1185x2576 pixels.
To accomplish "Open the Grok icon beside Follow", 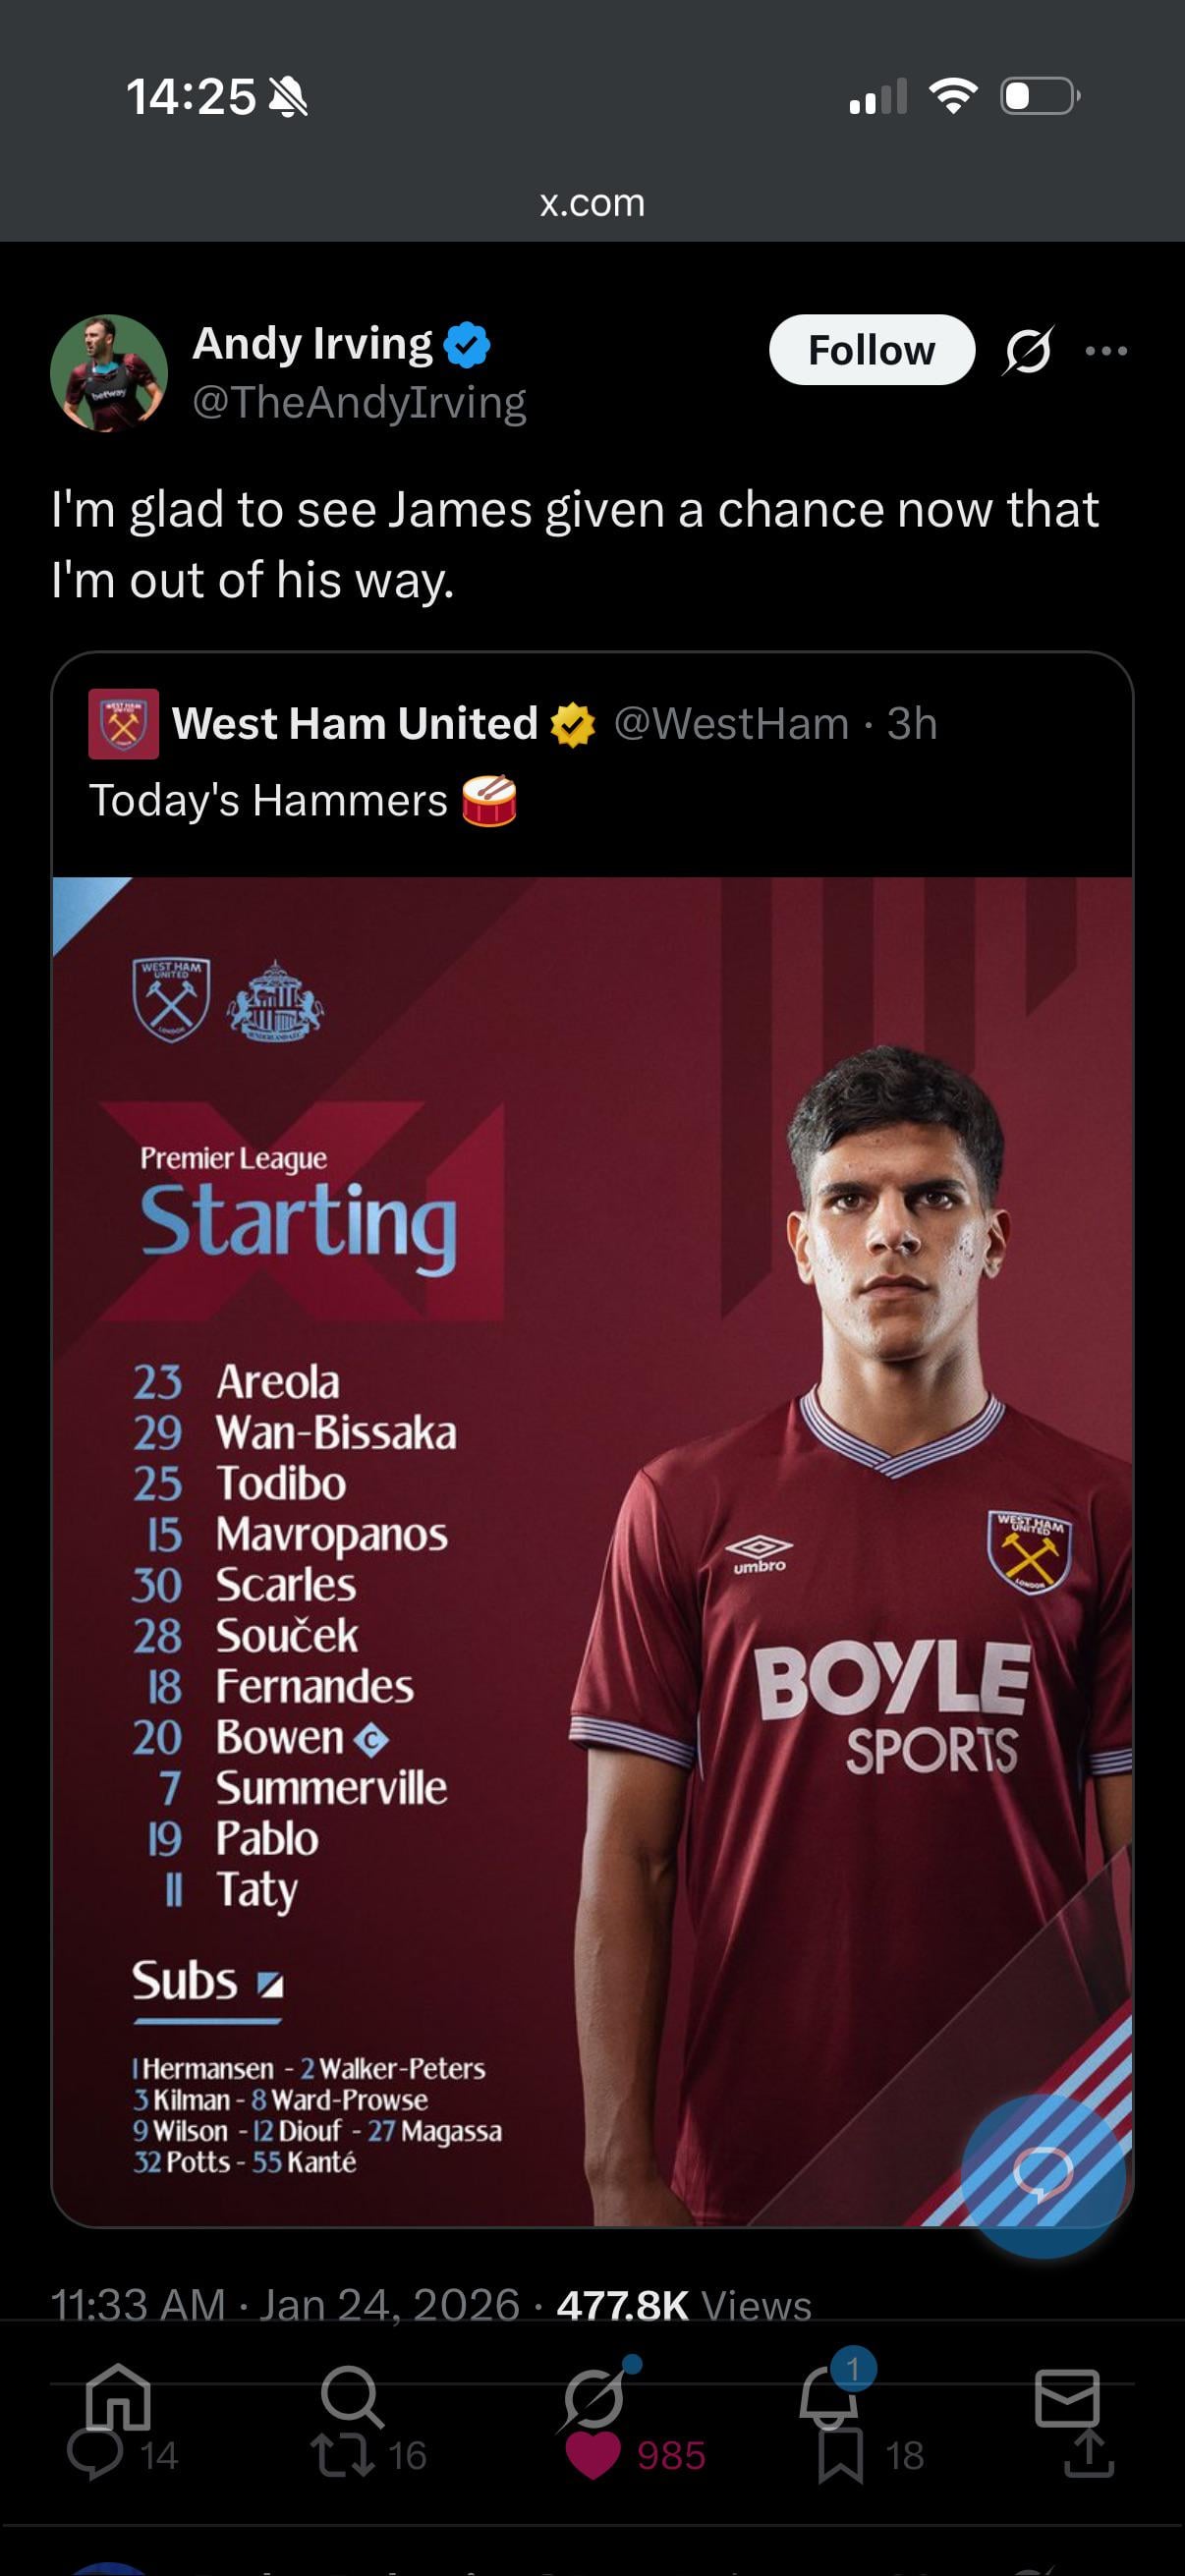I will (x=1027, y=350).
